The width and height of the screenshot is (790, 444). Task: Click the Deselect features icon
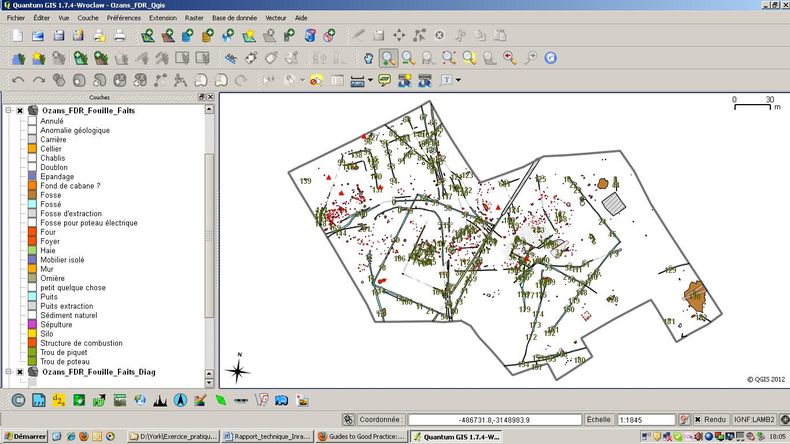point(316,80)
